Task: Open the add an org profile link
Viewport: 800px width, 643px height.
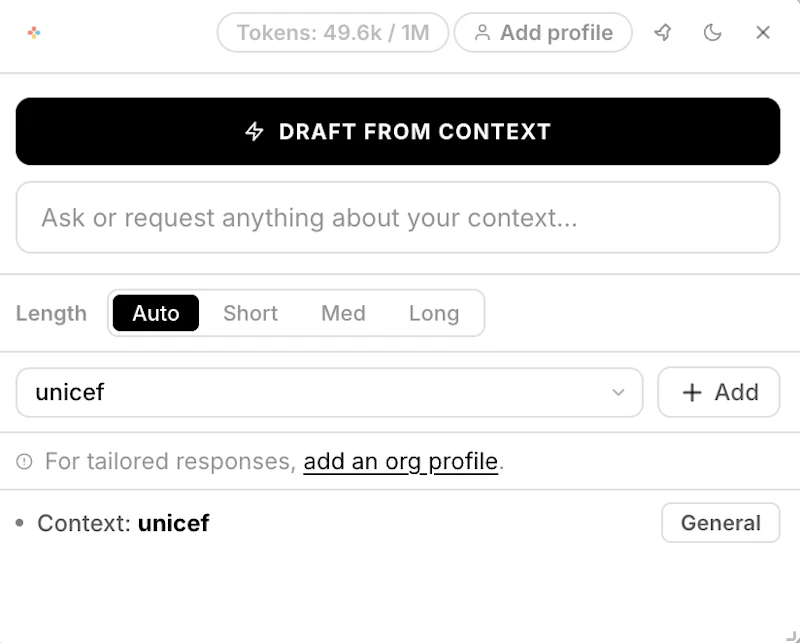Action: click(x=400, y=462)
